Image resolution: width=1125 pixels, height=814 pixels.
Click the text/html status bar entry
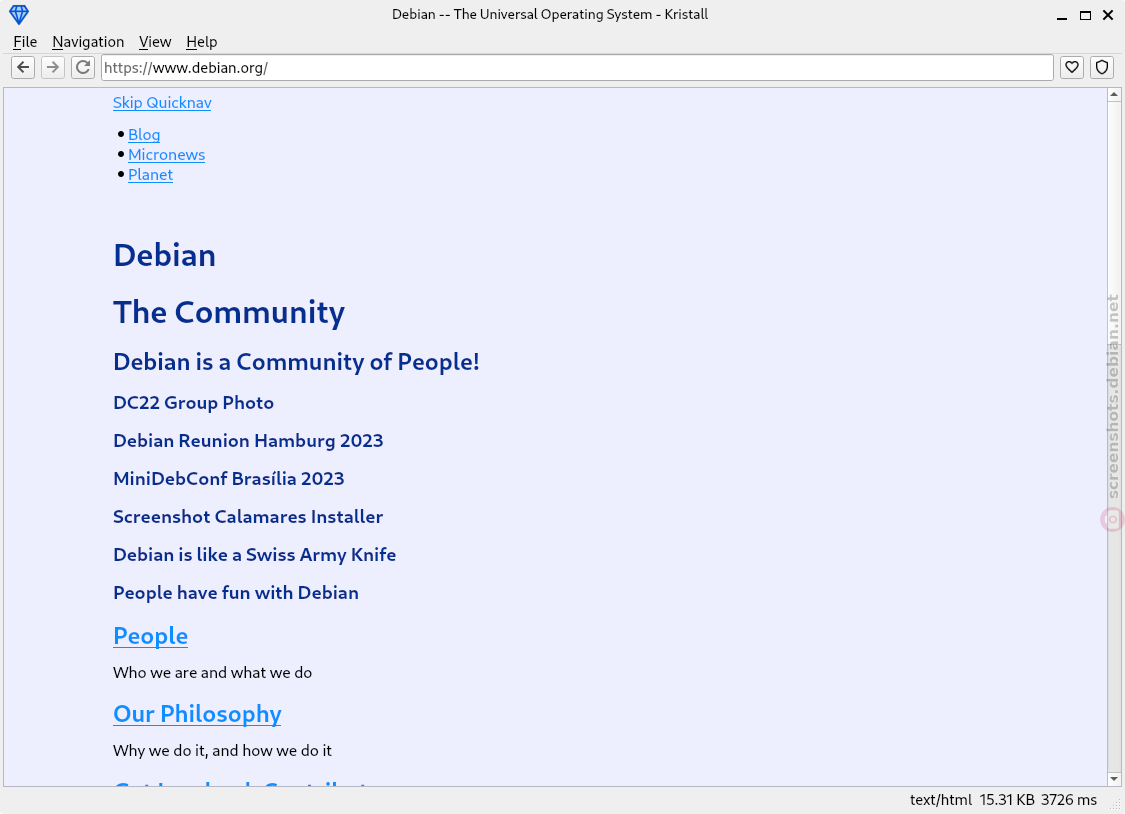pyautogui.click(x=941, y=800)
